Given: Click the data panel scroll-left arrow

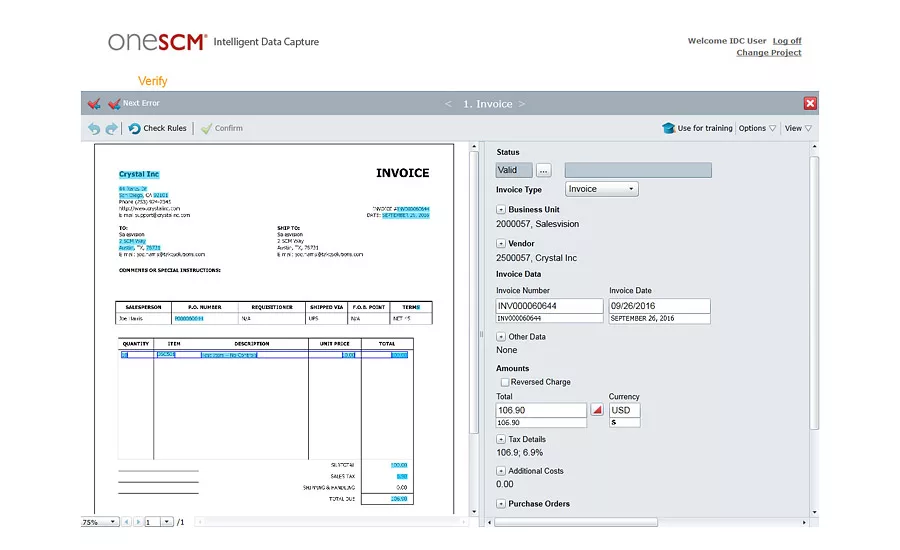Looking at the screenshot, I should pyautogui.click(x=489, y=522).
